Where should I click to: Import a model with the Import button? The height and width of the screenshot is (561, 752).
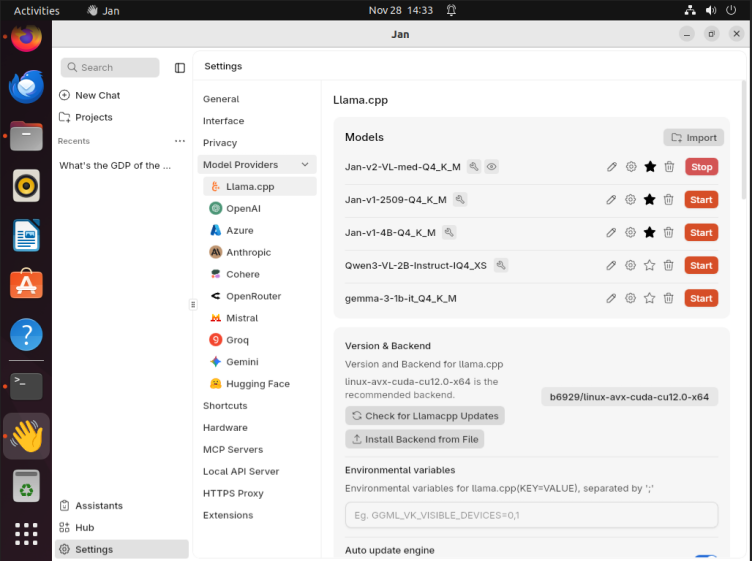693,138
